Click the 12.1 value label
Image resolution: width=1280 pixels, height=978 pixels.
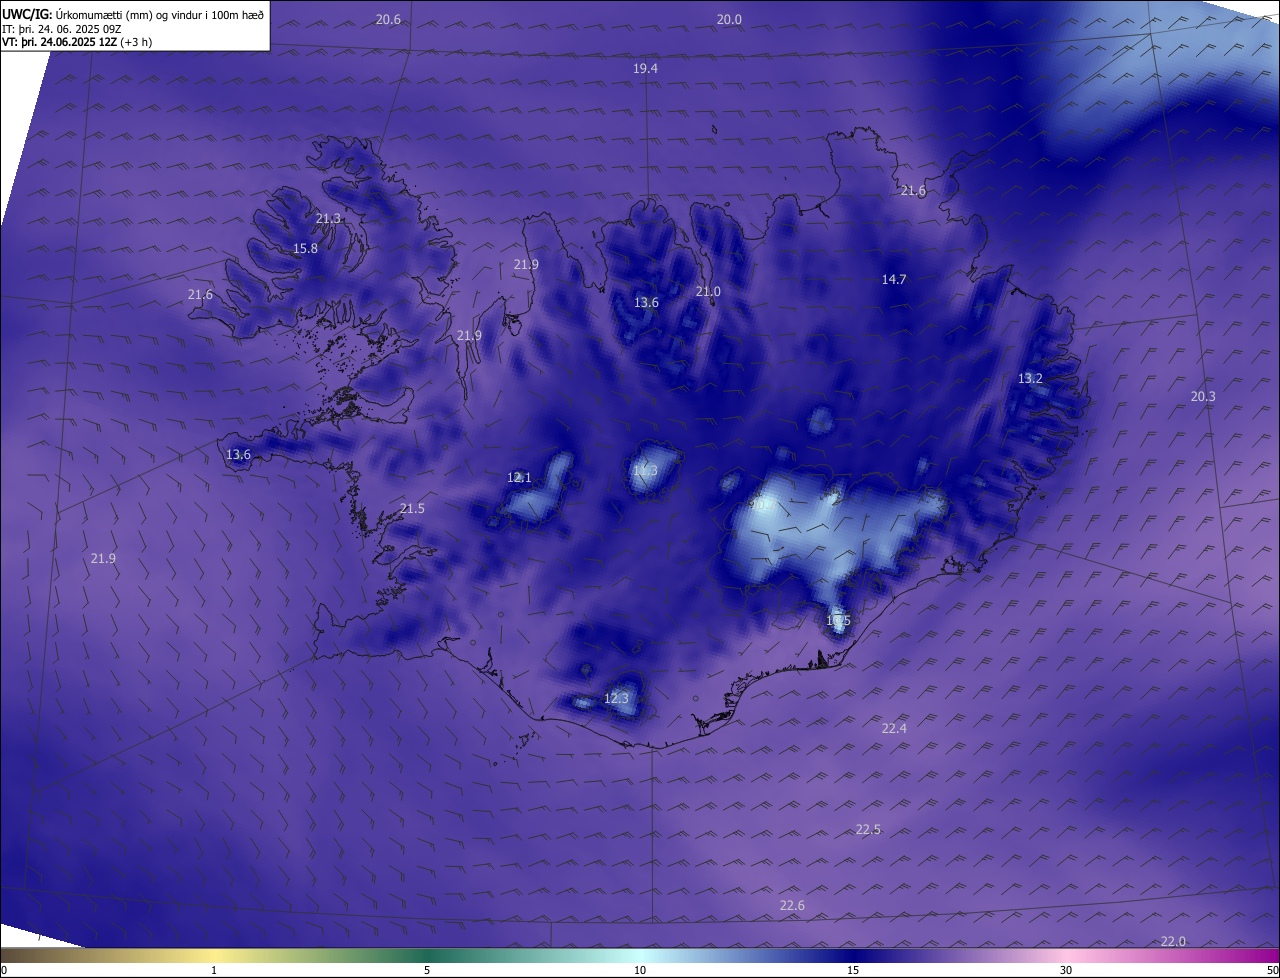point(519,478)
